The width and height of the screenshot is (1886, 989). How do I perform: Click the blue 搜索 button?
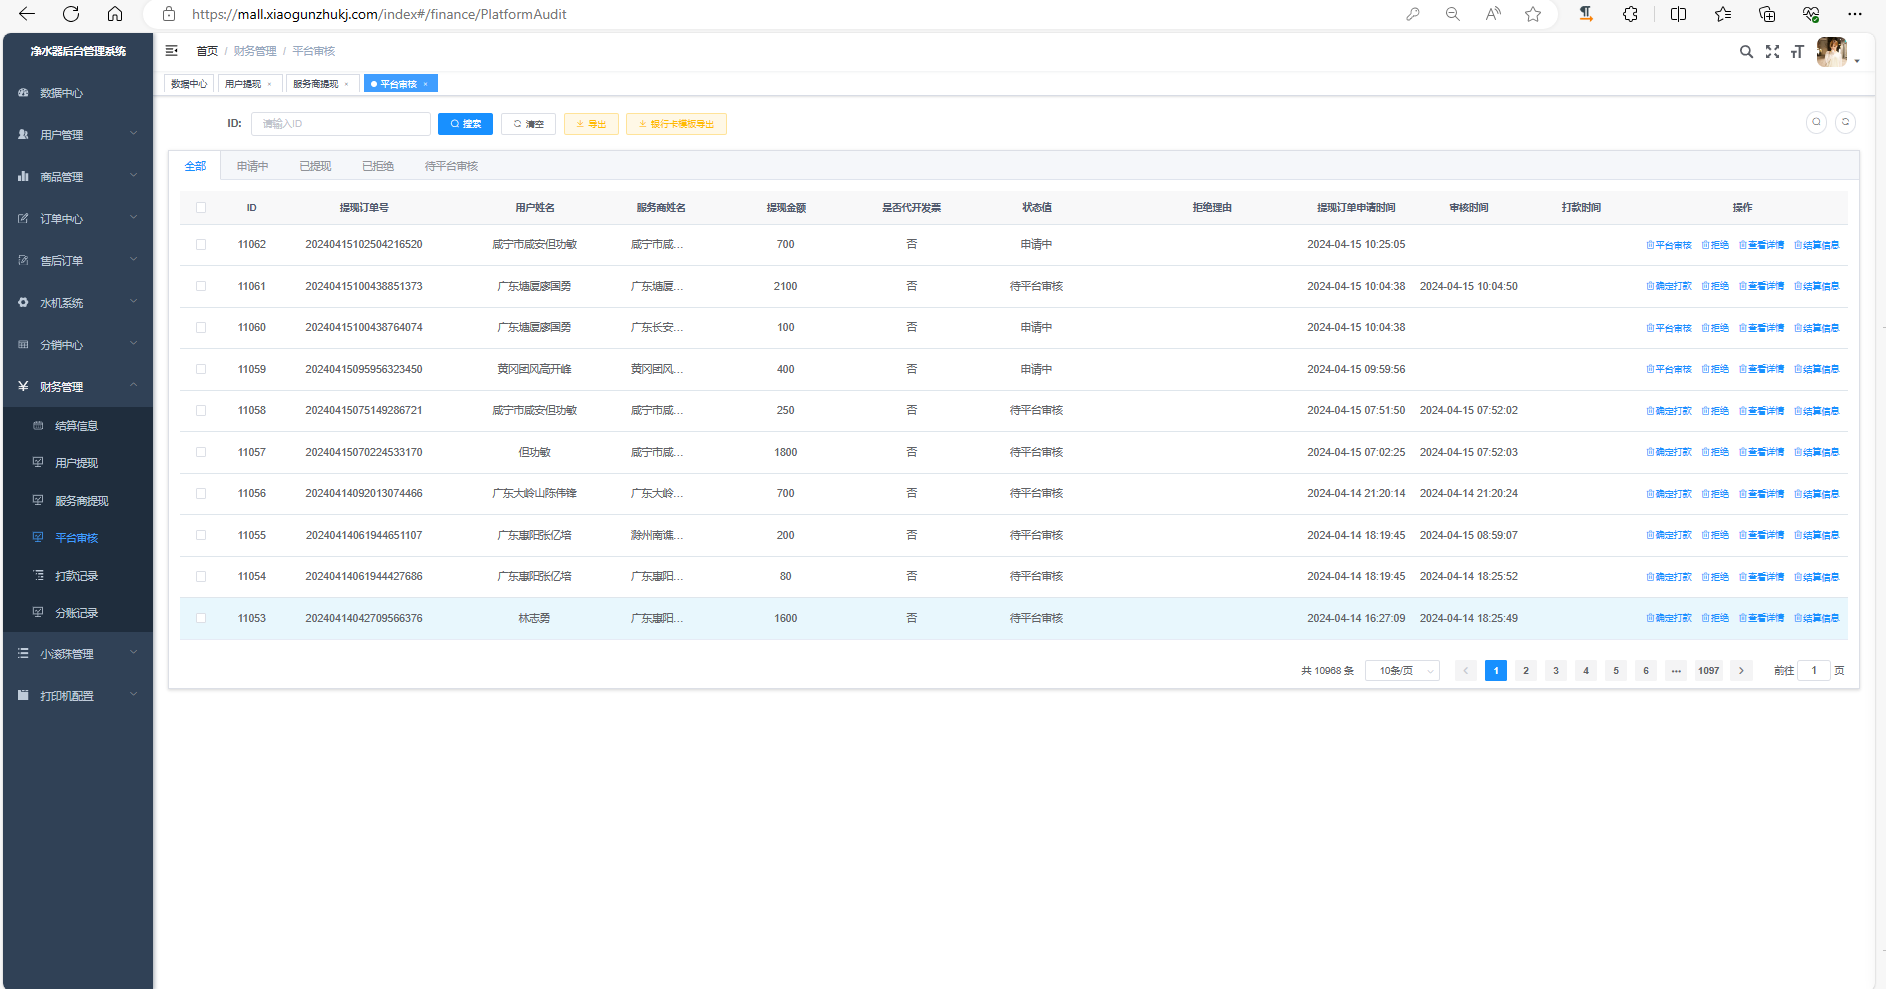pyautogui.click(x=465, y=124)
